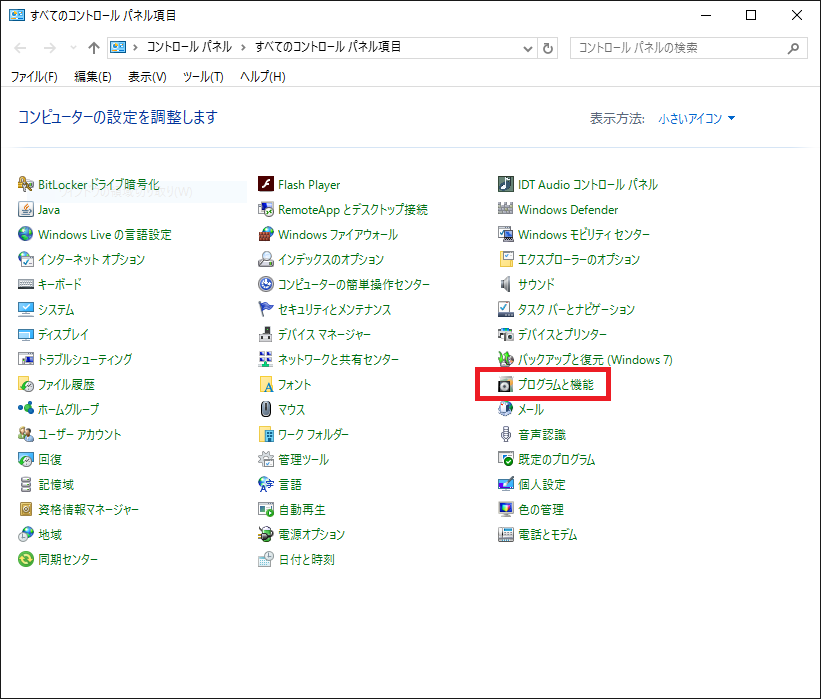
Task: Click the 資格情報マネージャー safe icon
Action: coord(26,509)
